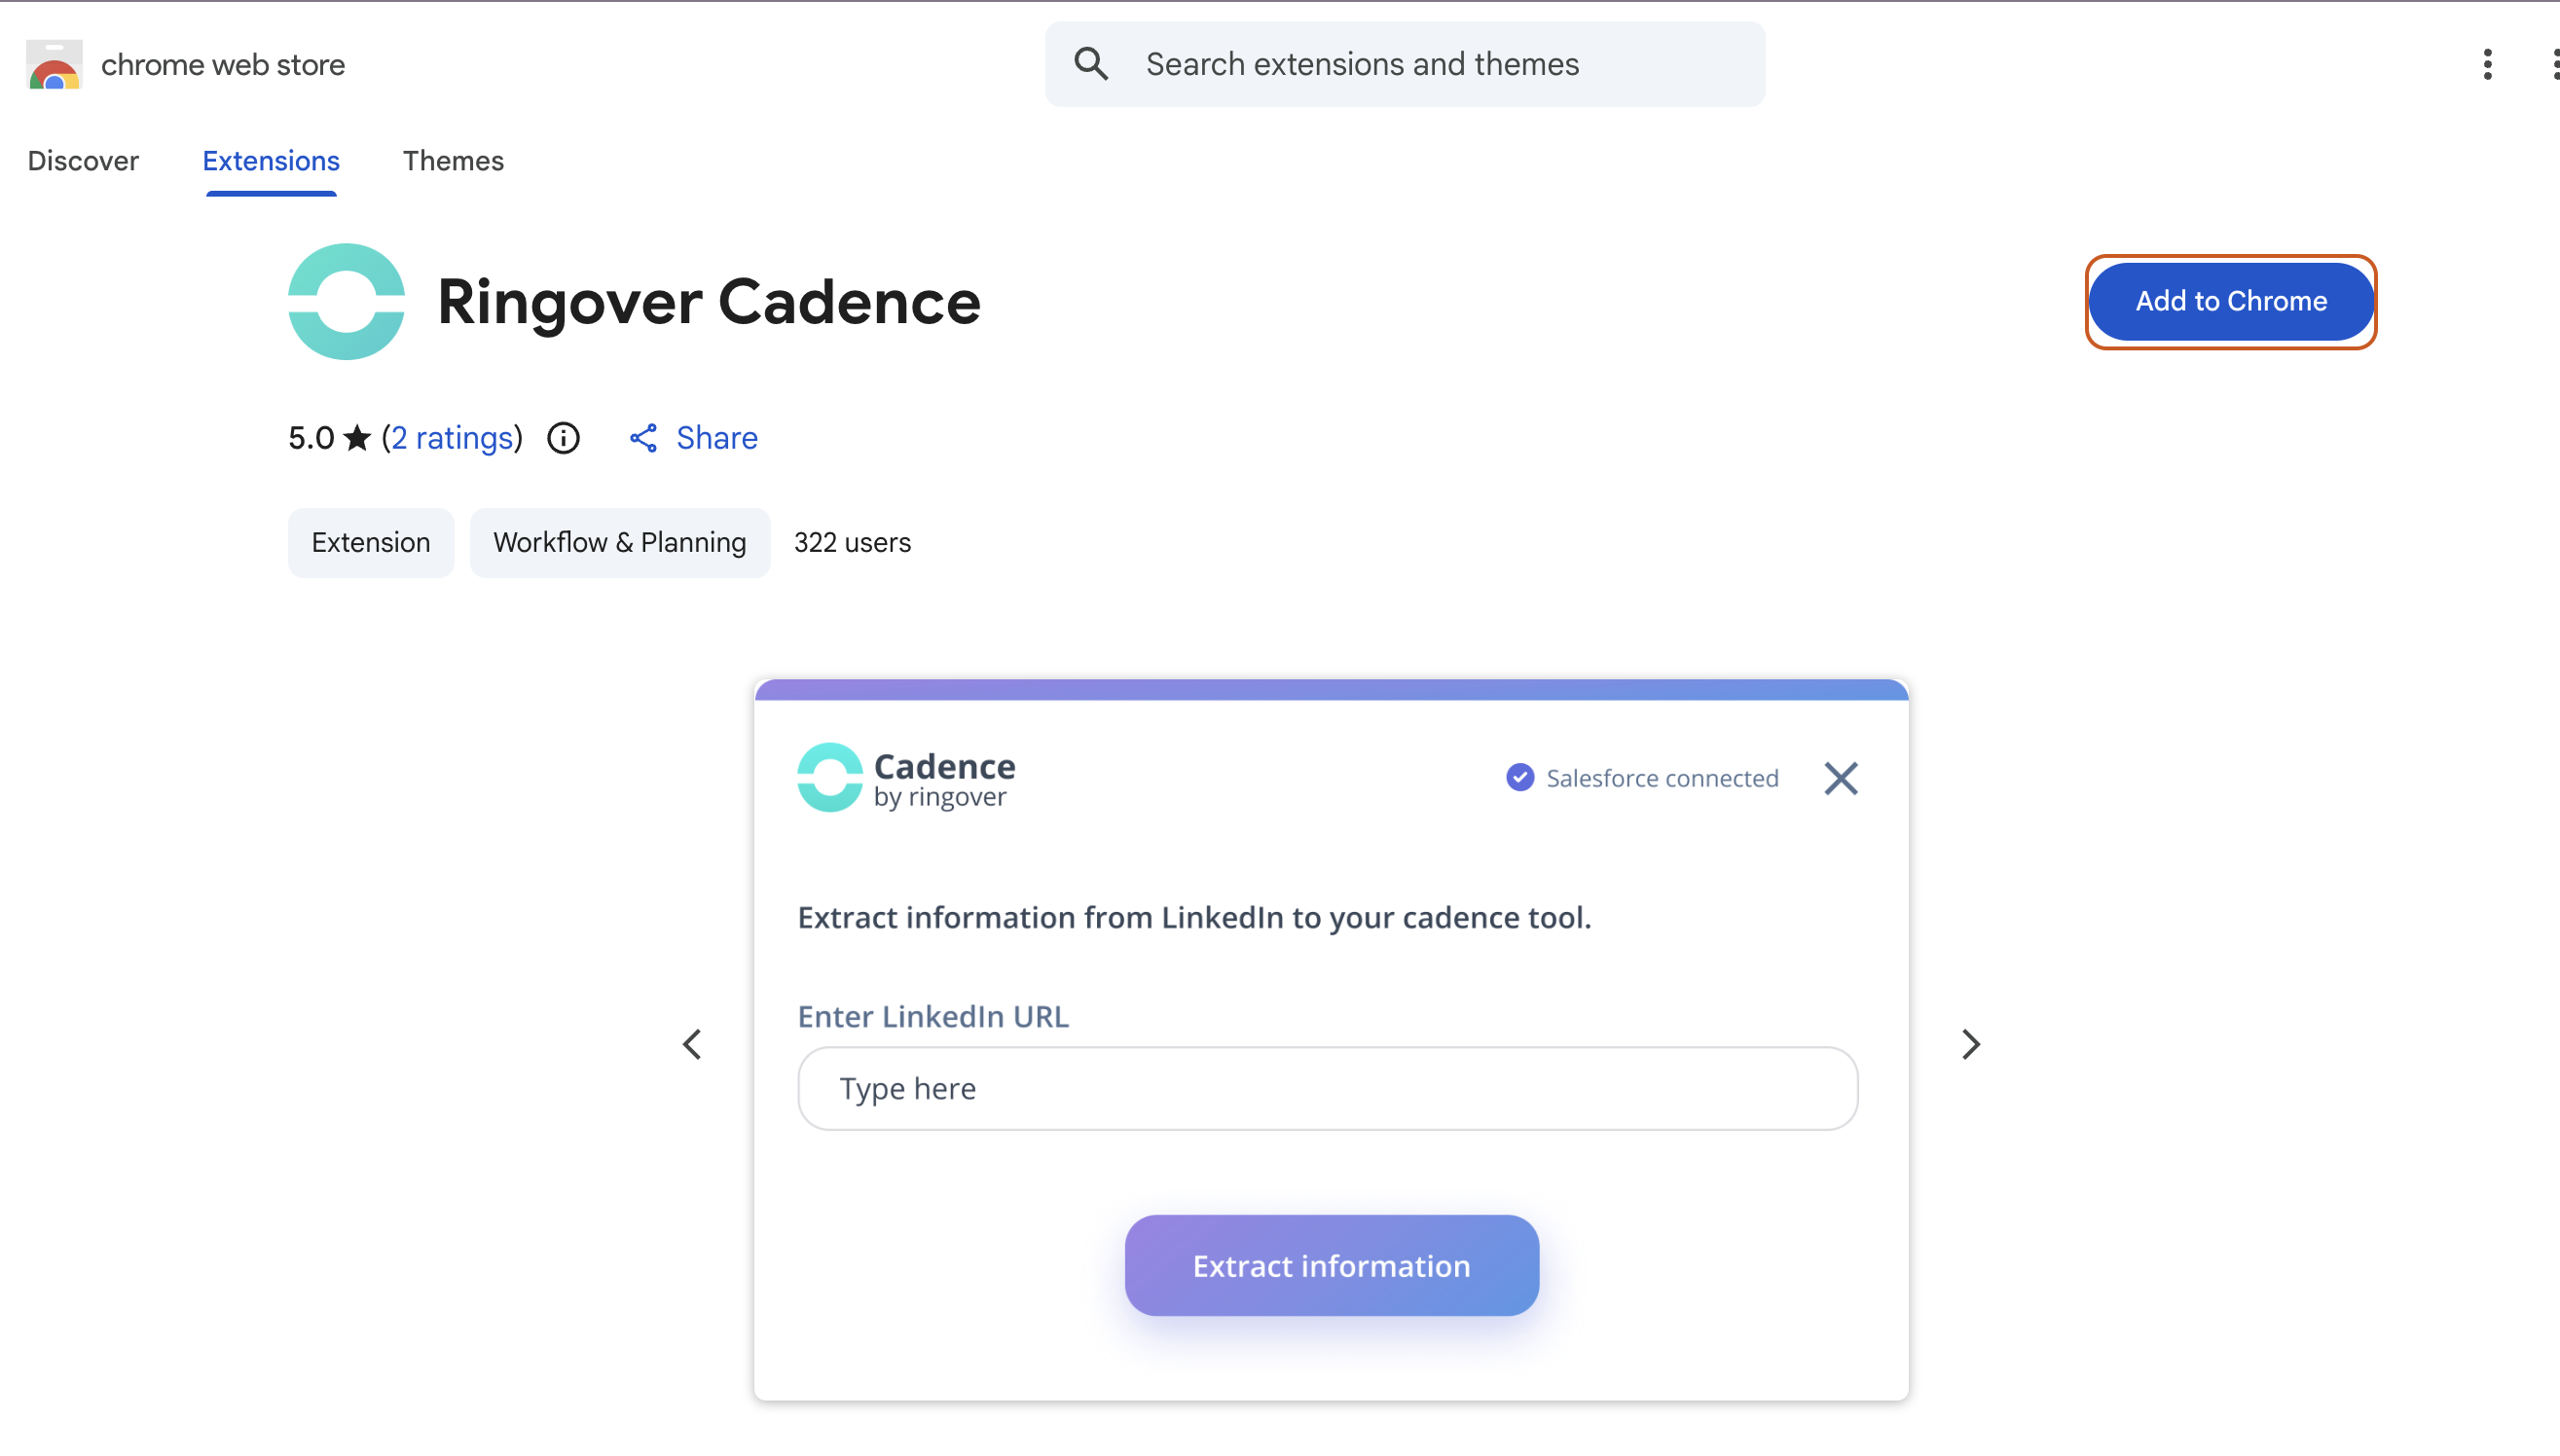Click the Add to Chrome button
Screen dimensions: 2560x1456
tap(2230, 301)
